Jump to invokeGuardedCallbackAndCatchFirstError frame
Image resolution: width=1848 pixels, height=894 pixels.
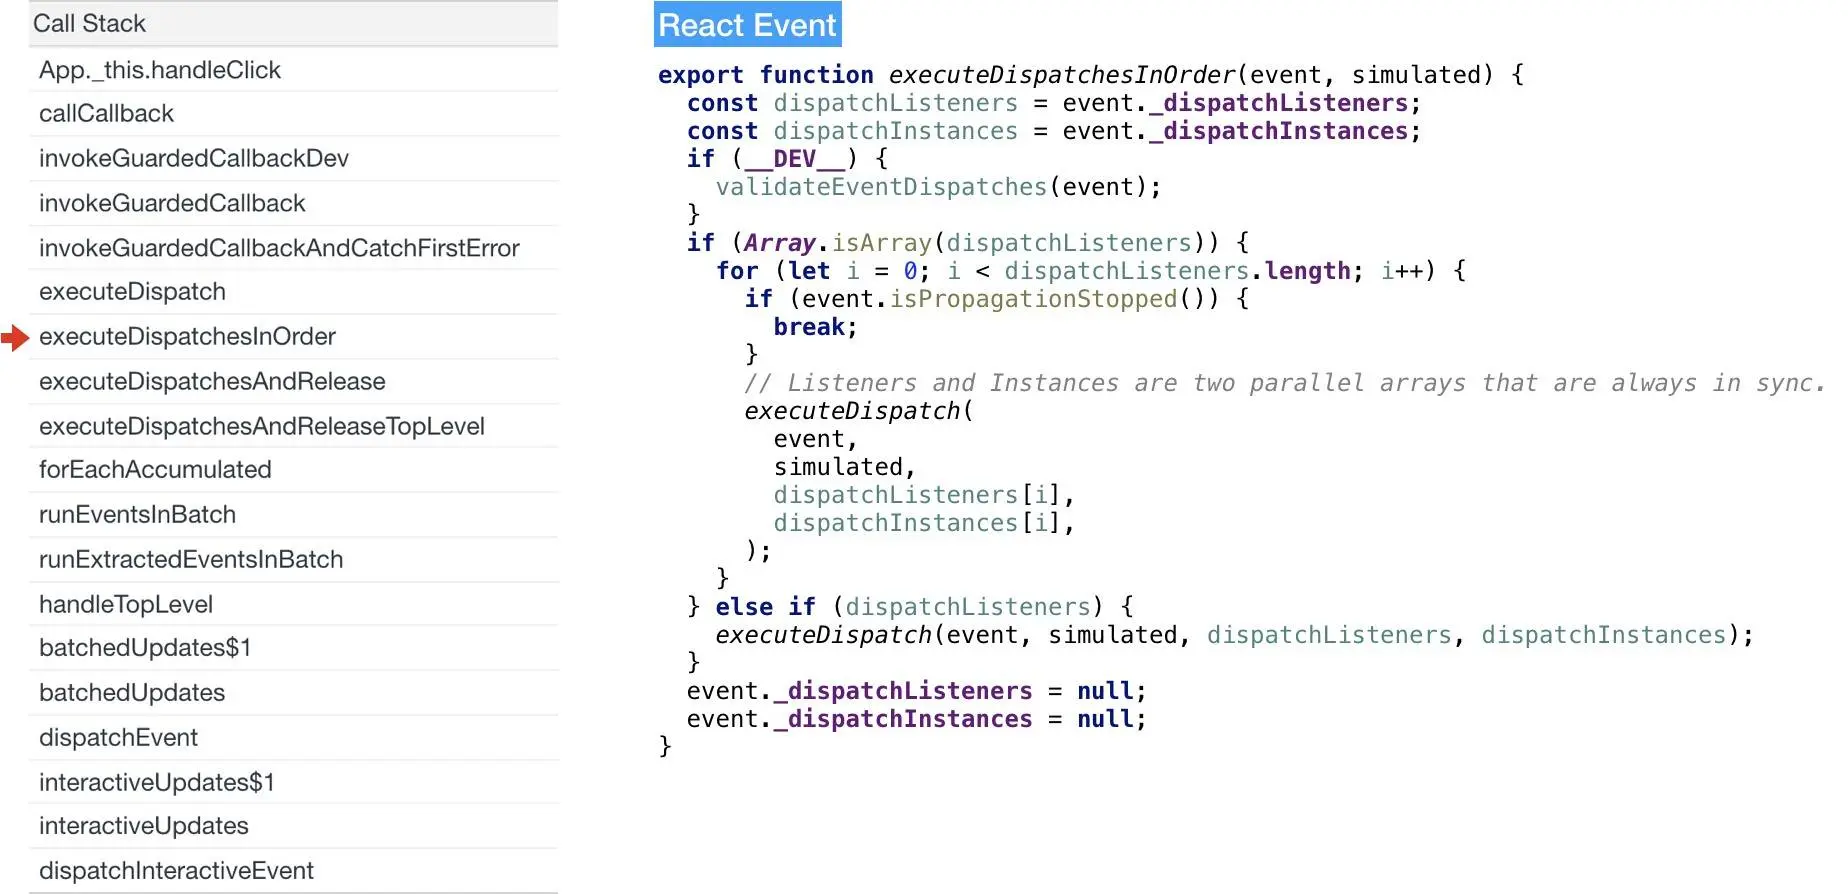[293, 248]
